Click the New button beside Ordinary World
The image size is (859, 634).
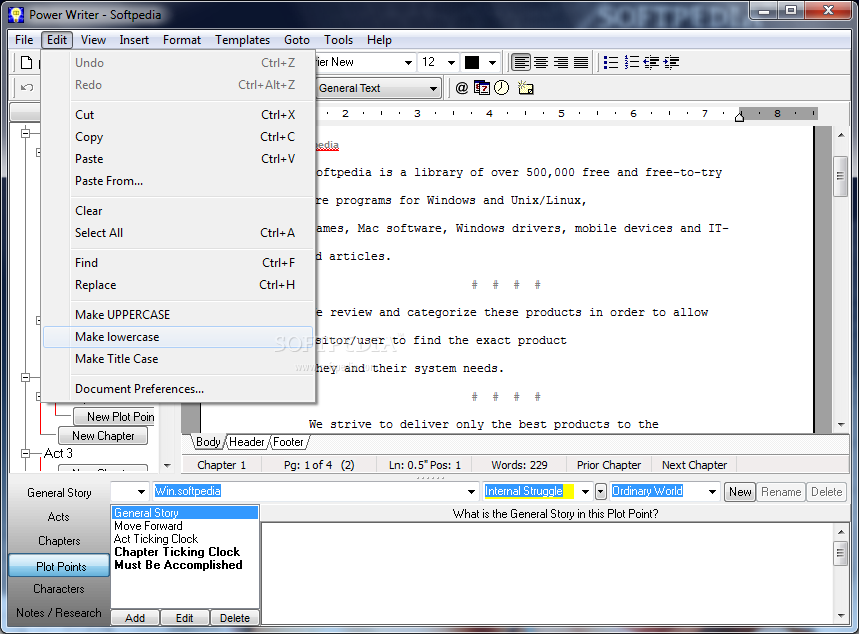740,492
